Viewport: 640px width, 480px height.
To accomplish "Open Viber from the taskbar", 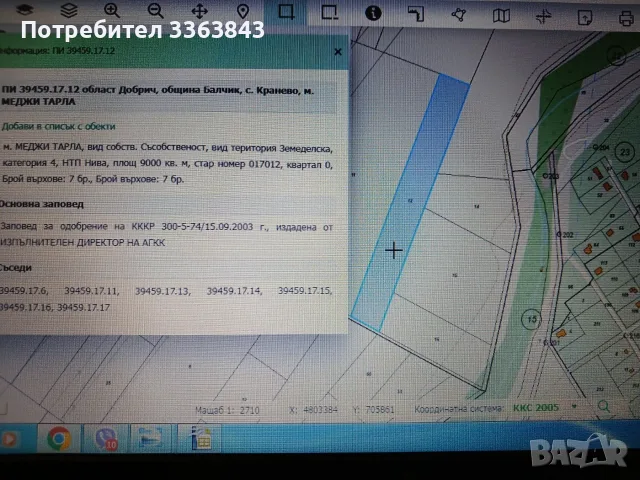I will point(106,439).
